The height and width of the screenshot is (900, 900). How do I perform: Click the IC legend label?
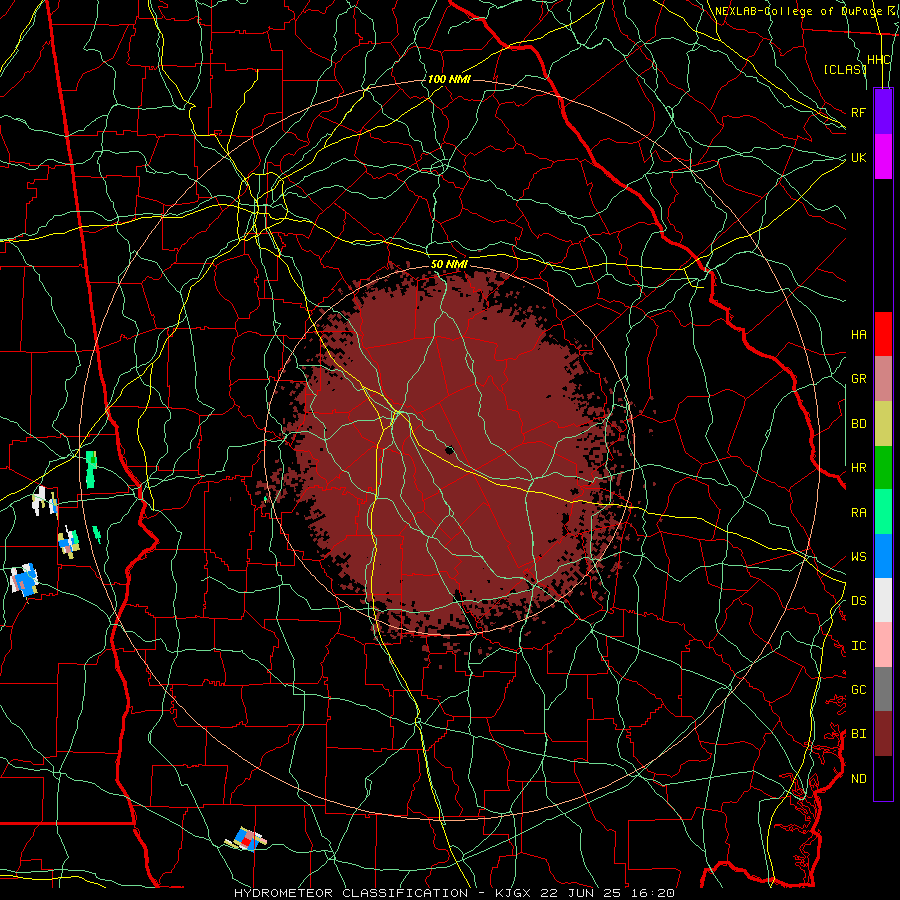click(858, 646)
